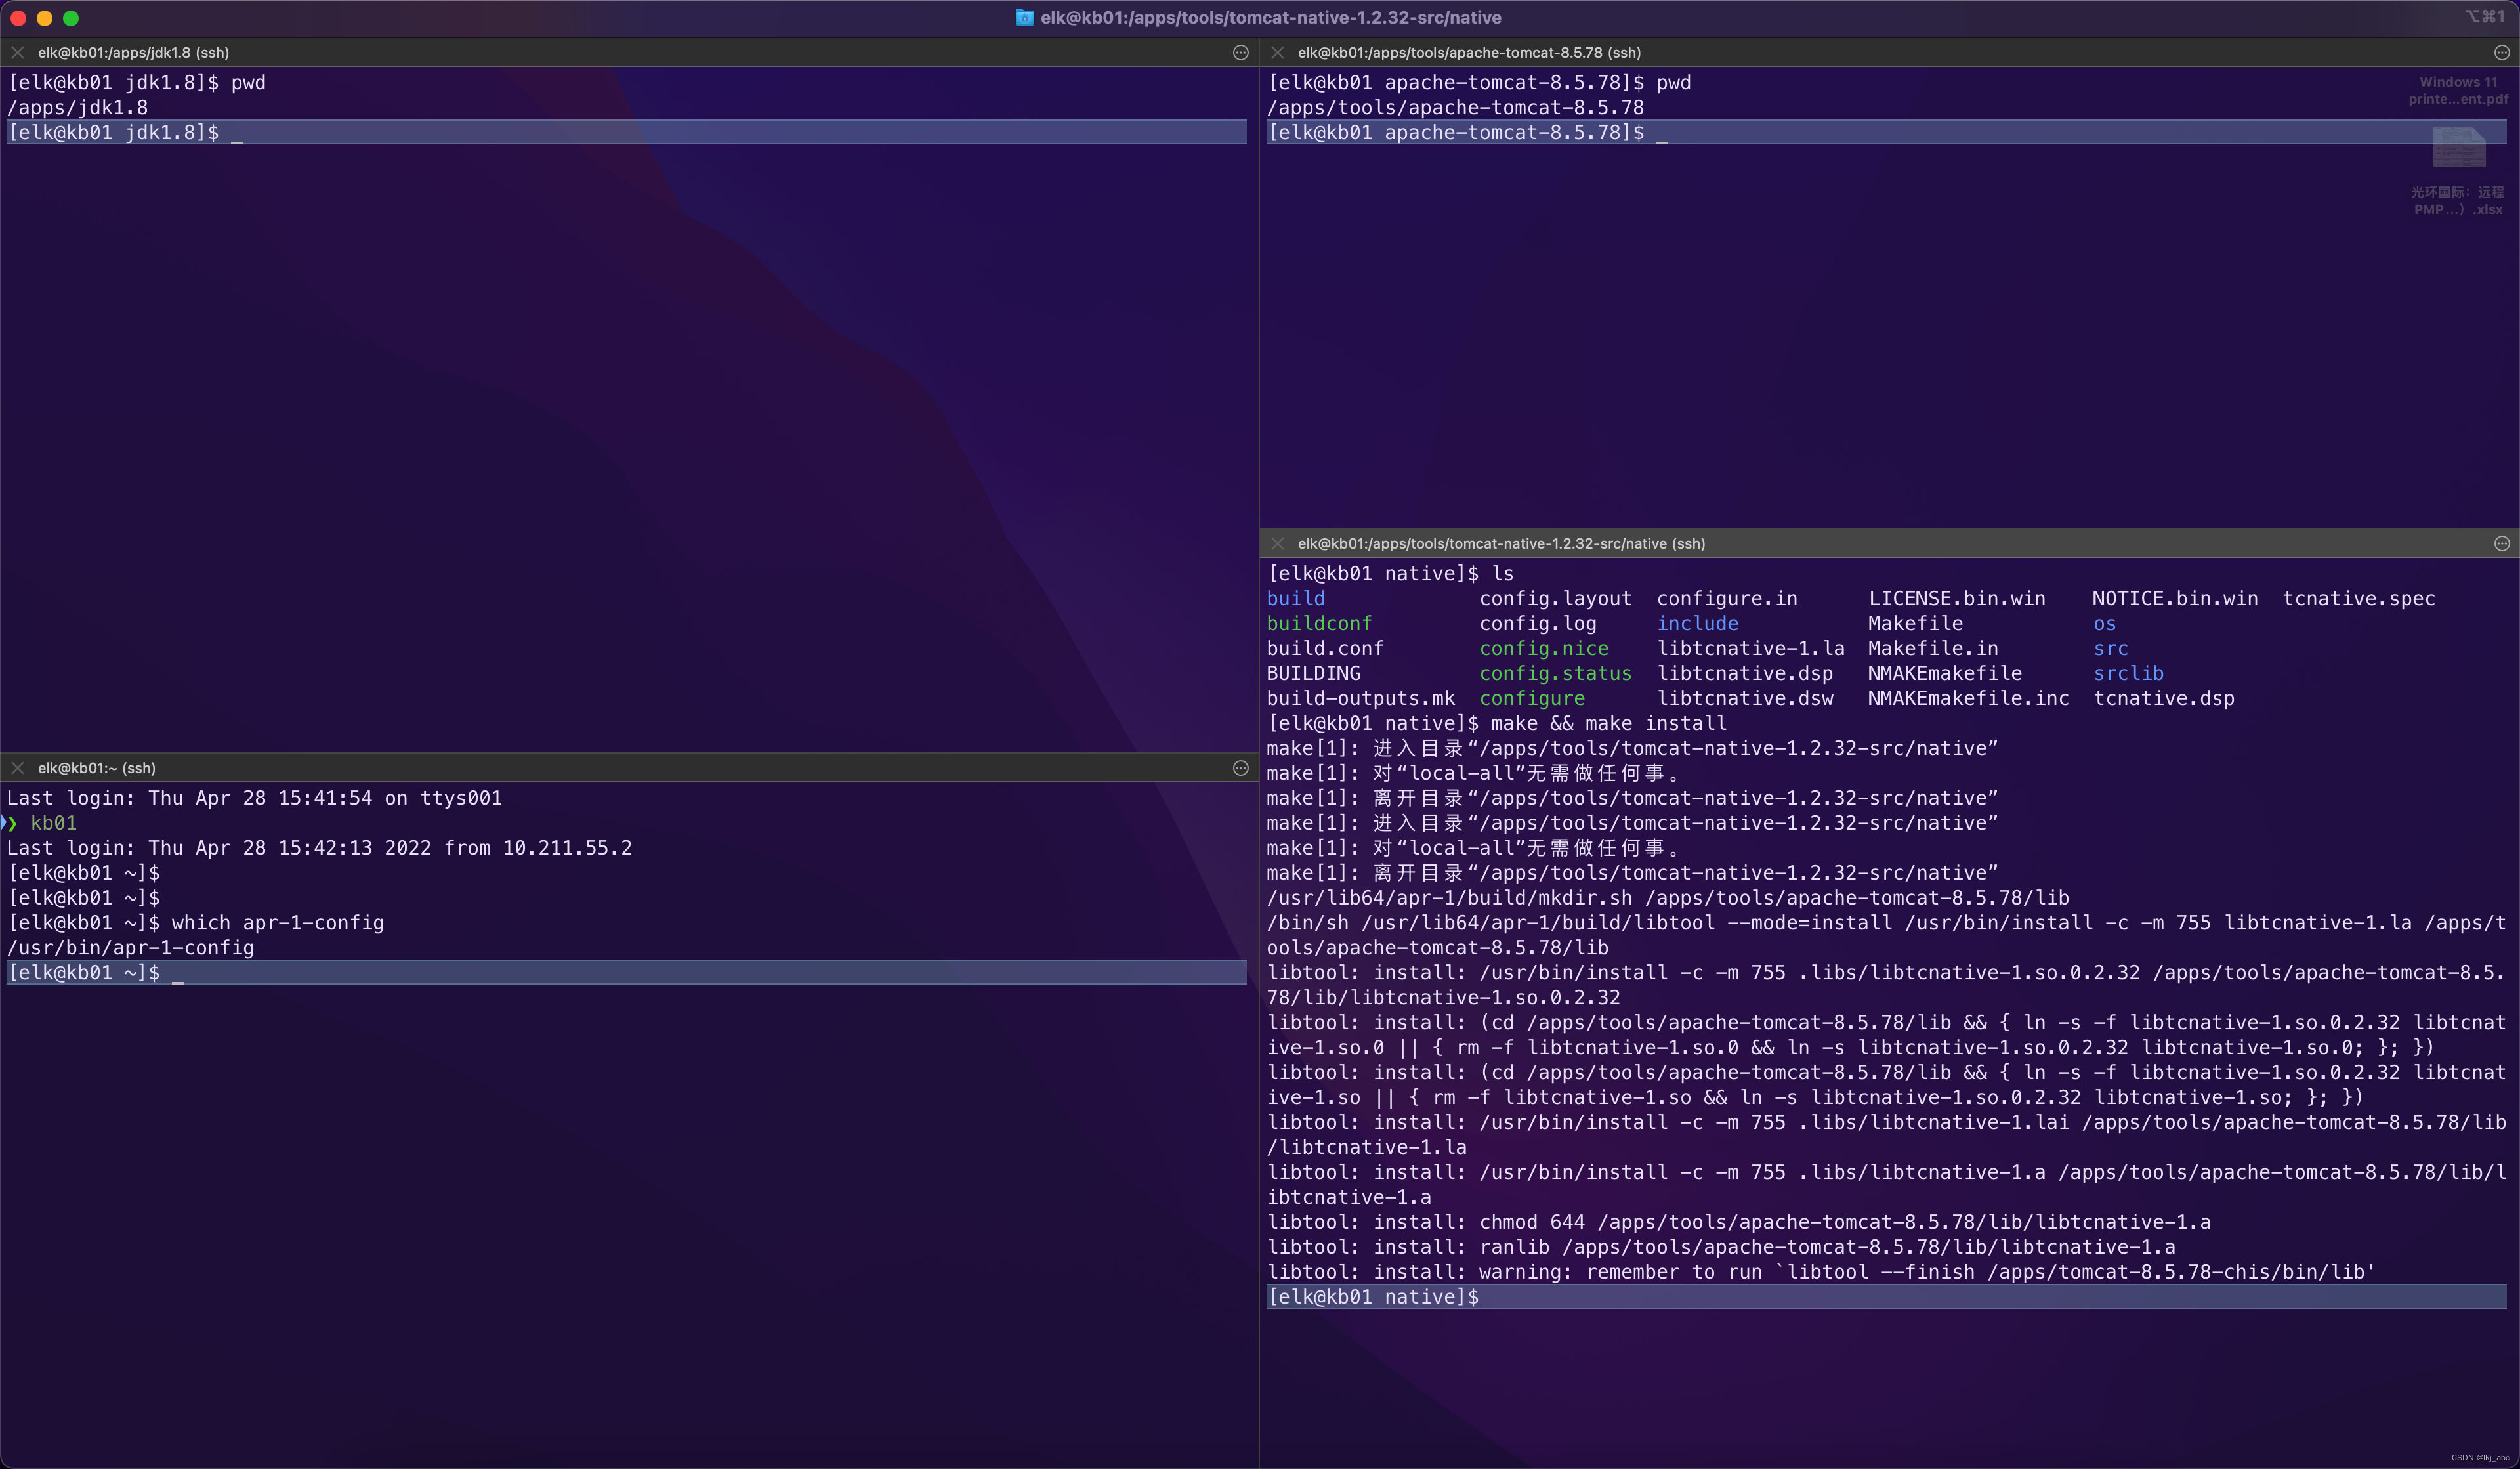Close the jdk1.8 ssh pane

17,53
